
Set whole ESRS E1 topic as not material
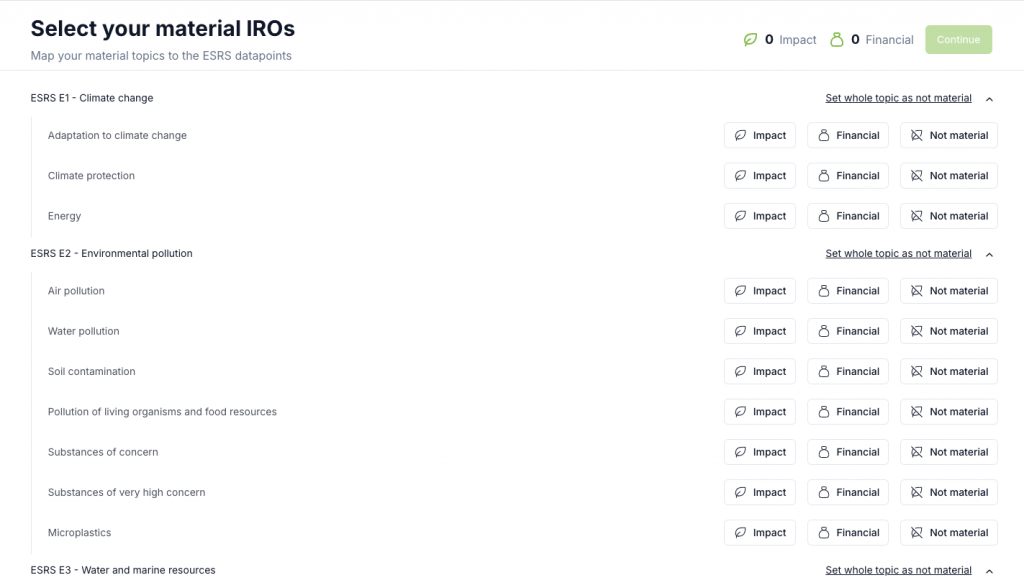pos(898,98)
